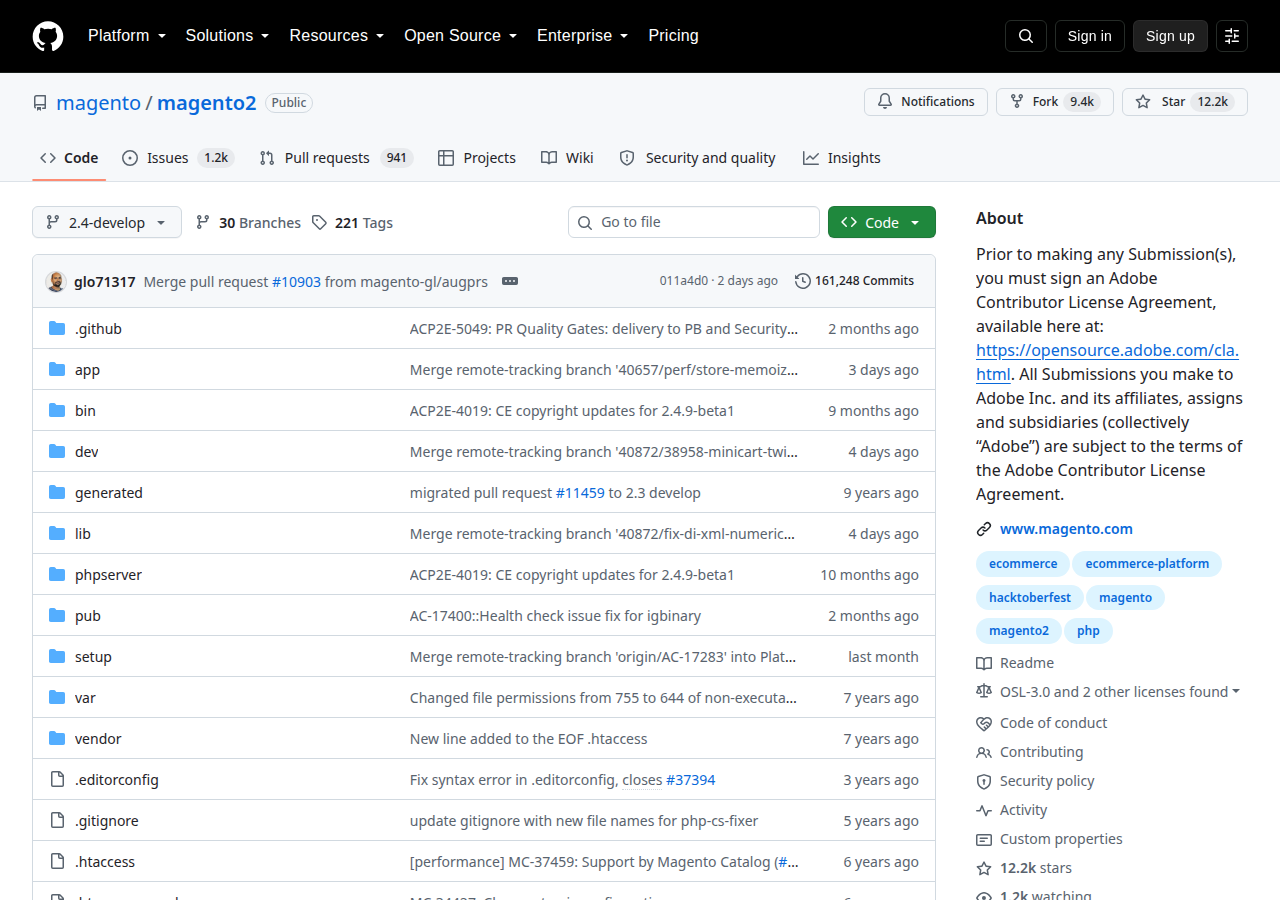The width and height of the screenshot is (1280, 900).
Task: Open the search magnifier icon
Action: [1026, 36]
